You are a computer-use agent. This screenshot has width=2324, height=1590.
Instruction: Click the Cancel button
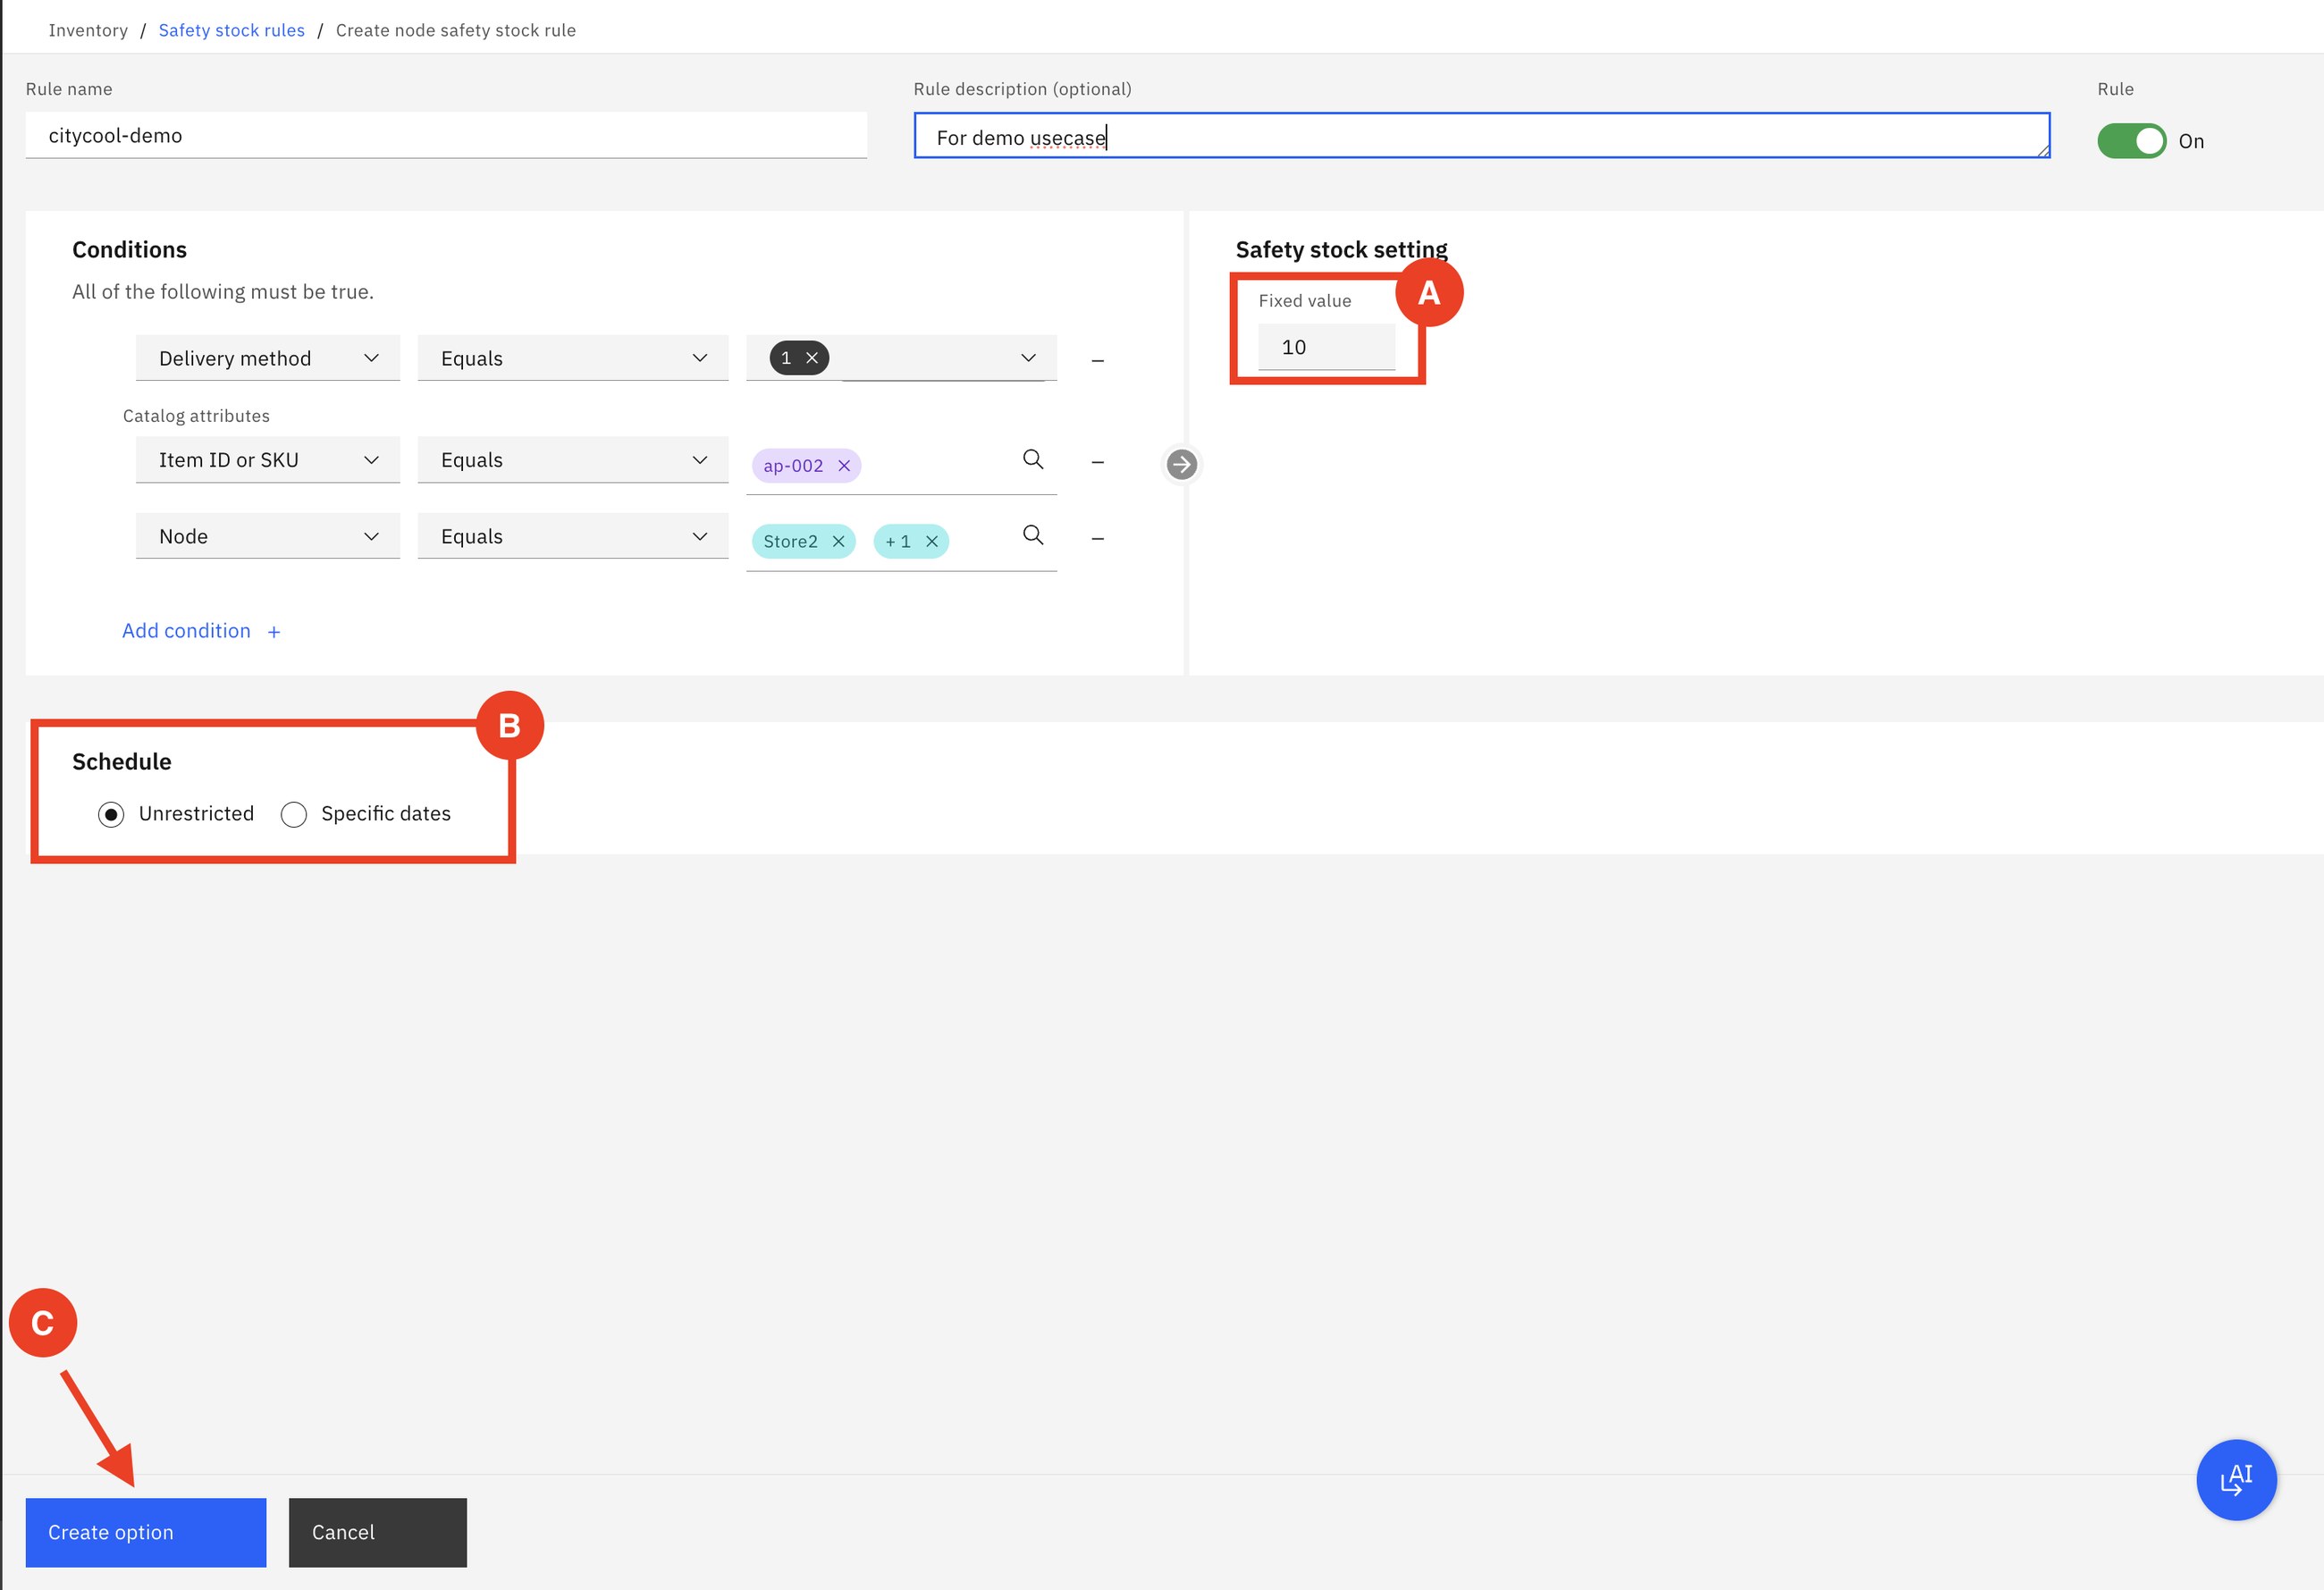pos(378,1532)
